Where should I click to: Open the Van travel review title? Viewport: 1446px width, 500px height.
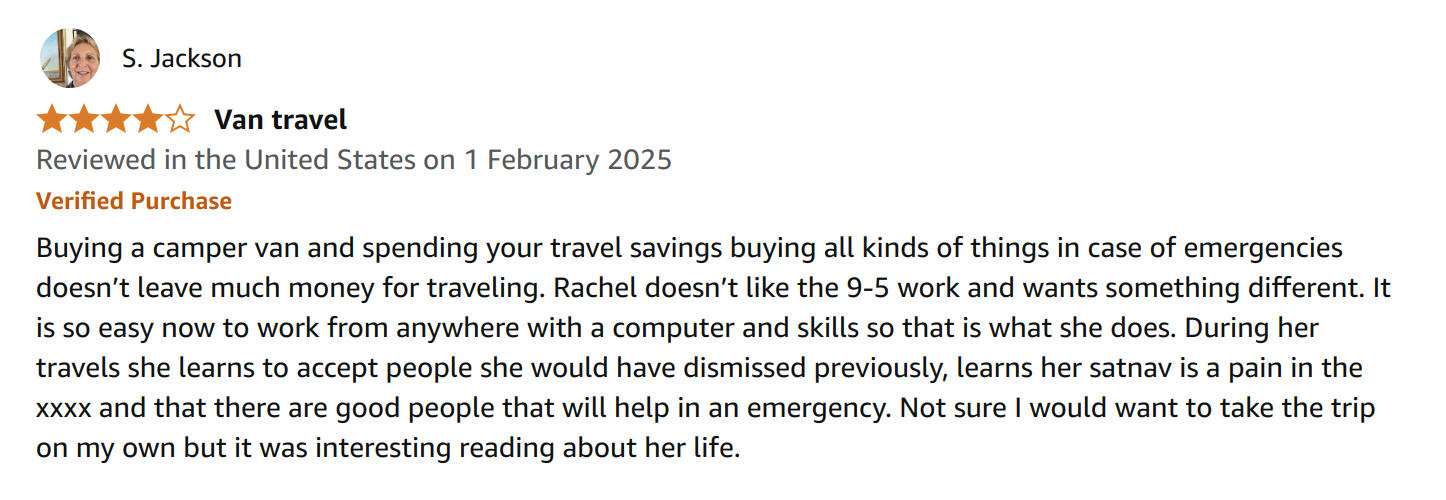pyautogui.click(x=281, y=121)
